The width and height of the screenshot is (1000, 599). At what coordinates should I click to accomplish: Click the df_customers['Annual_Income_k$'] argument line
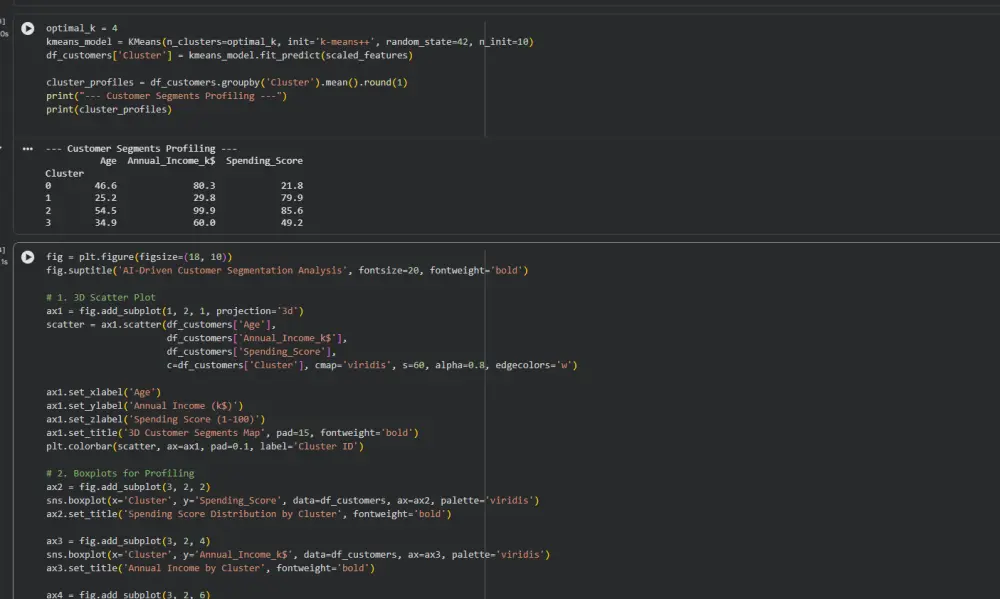[257, 338]
